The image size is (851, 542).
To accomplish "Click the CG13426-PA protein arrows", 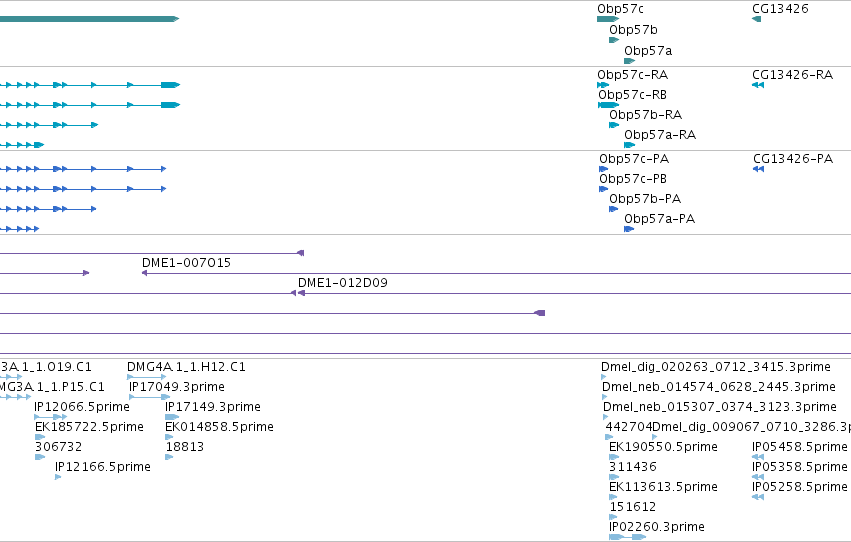I will point(759,169).
